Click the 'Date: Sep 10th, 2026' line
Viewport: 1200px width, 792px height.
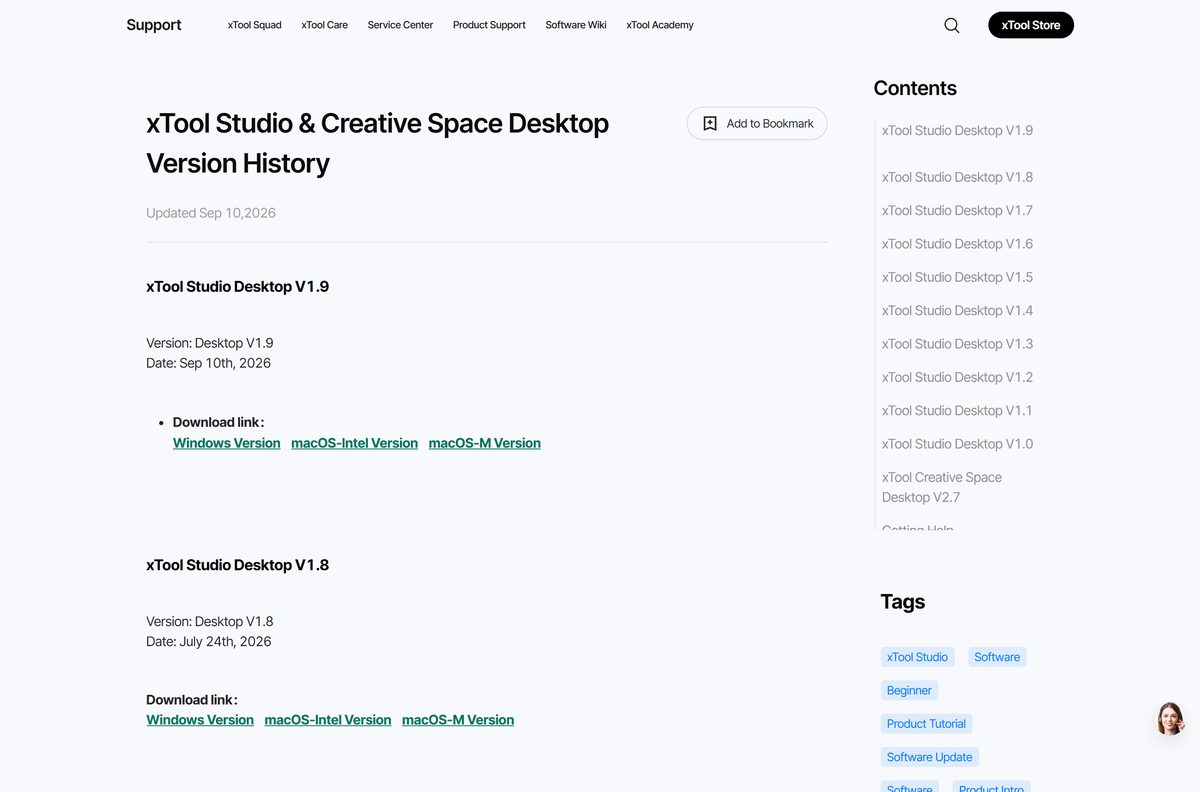click(x=208, y=363)
